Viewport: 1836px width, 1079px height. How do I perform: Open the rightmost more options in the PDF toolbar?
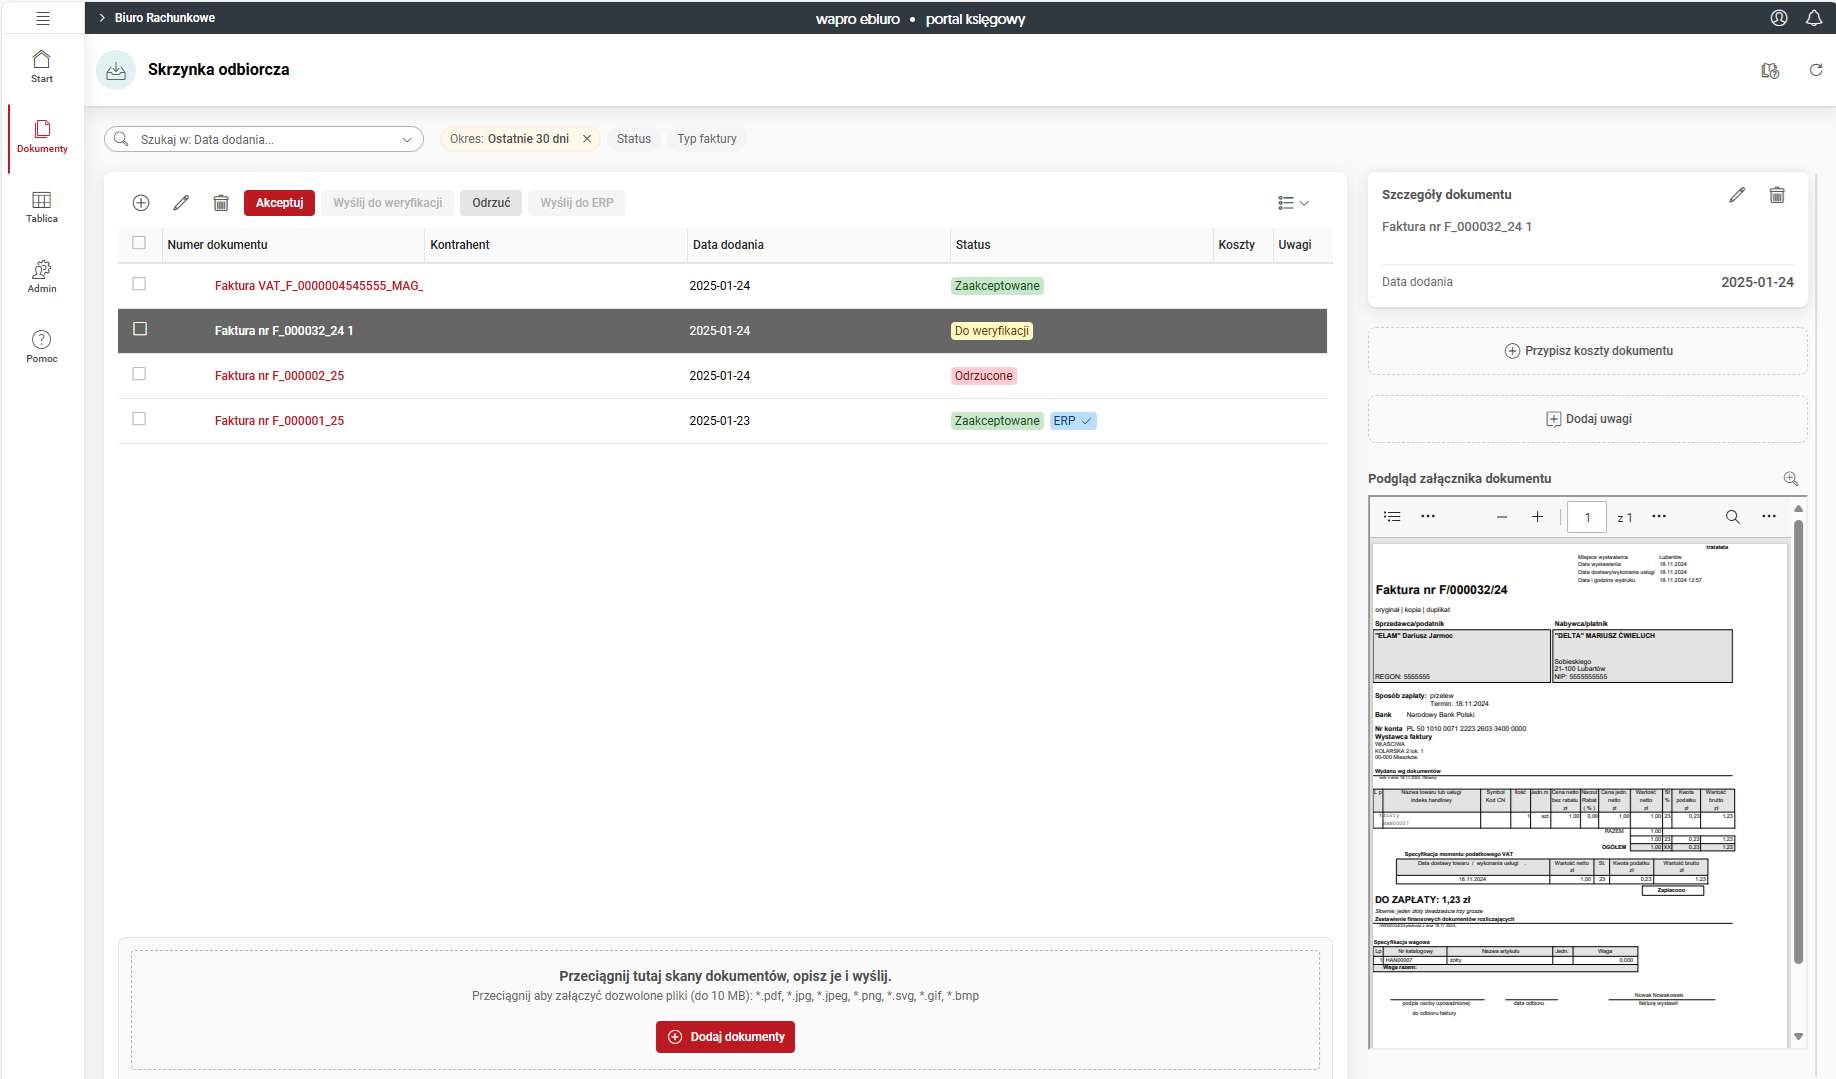[x=1769, y=517]
